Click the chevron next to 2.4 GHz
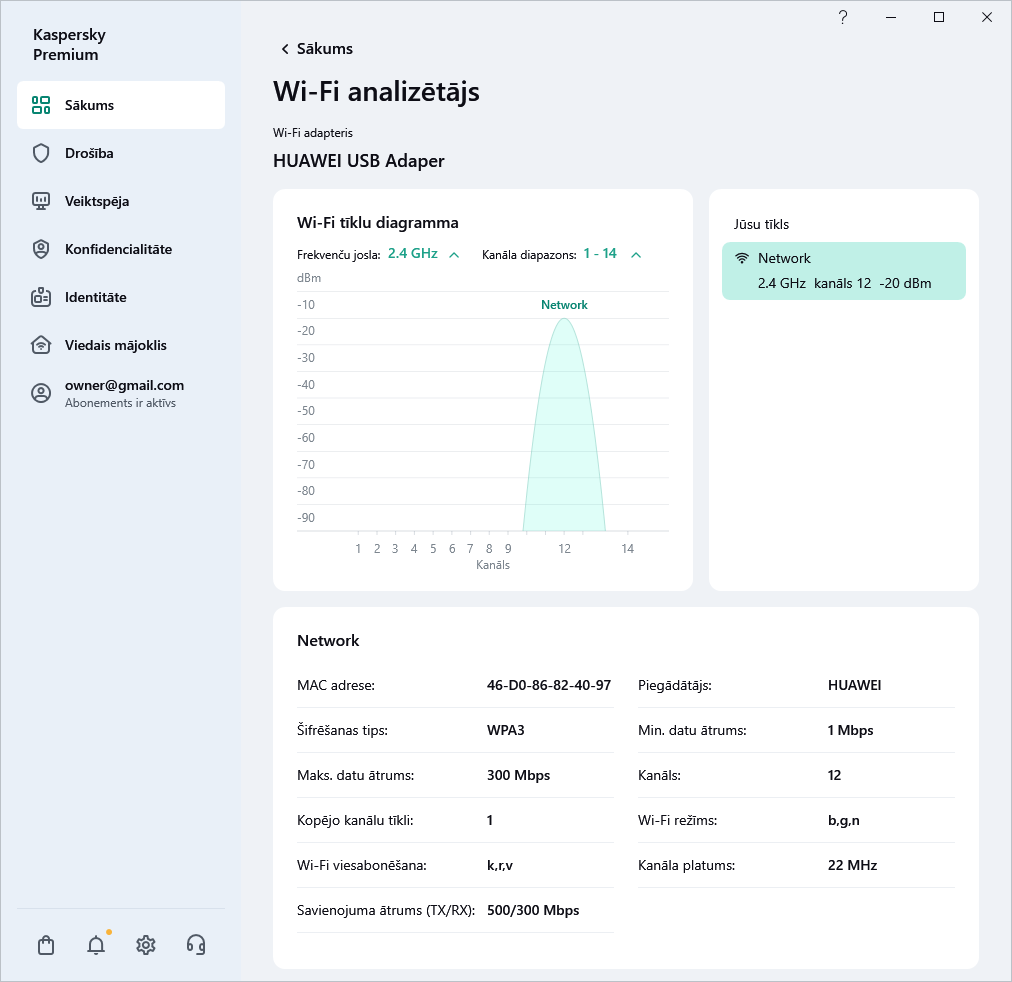Screen dimensions: 1012x982 (454, 254)
